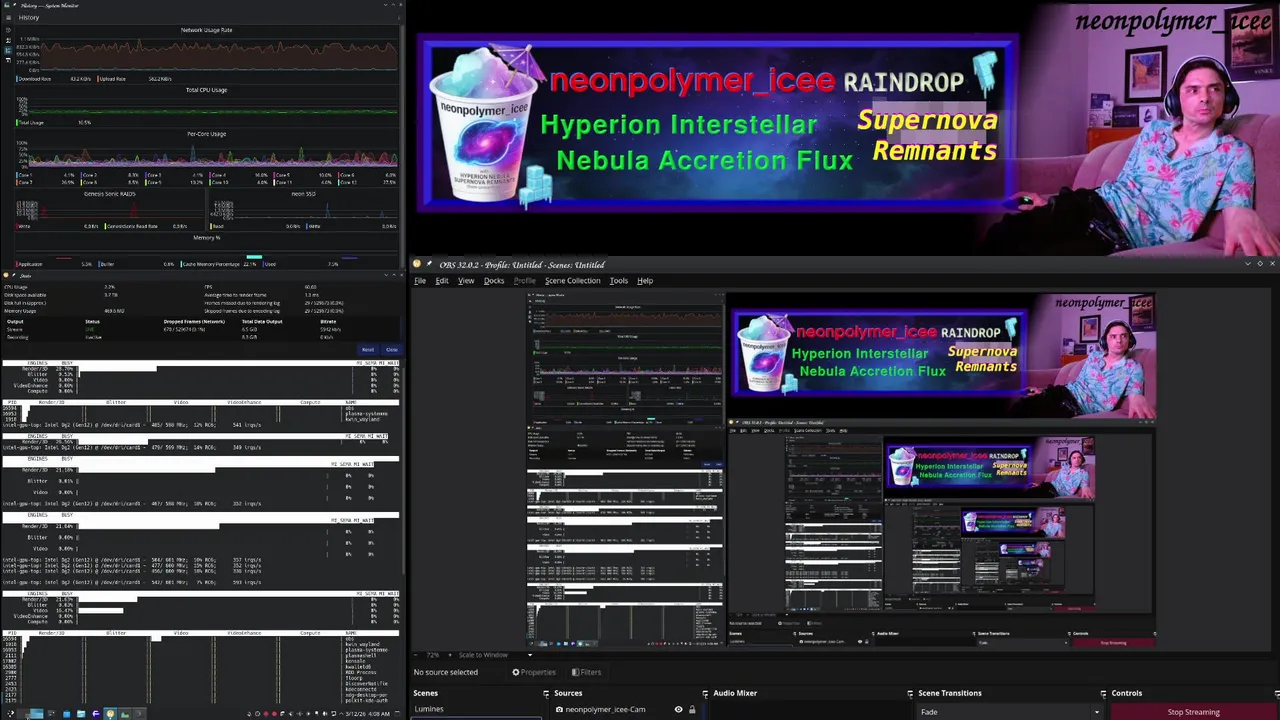
Task: Click Close in the OBS Stats window
Action: pyautogui.click(x=391, y=350)
